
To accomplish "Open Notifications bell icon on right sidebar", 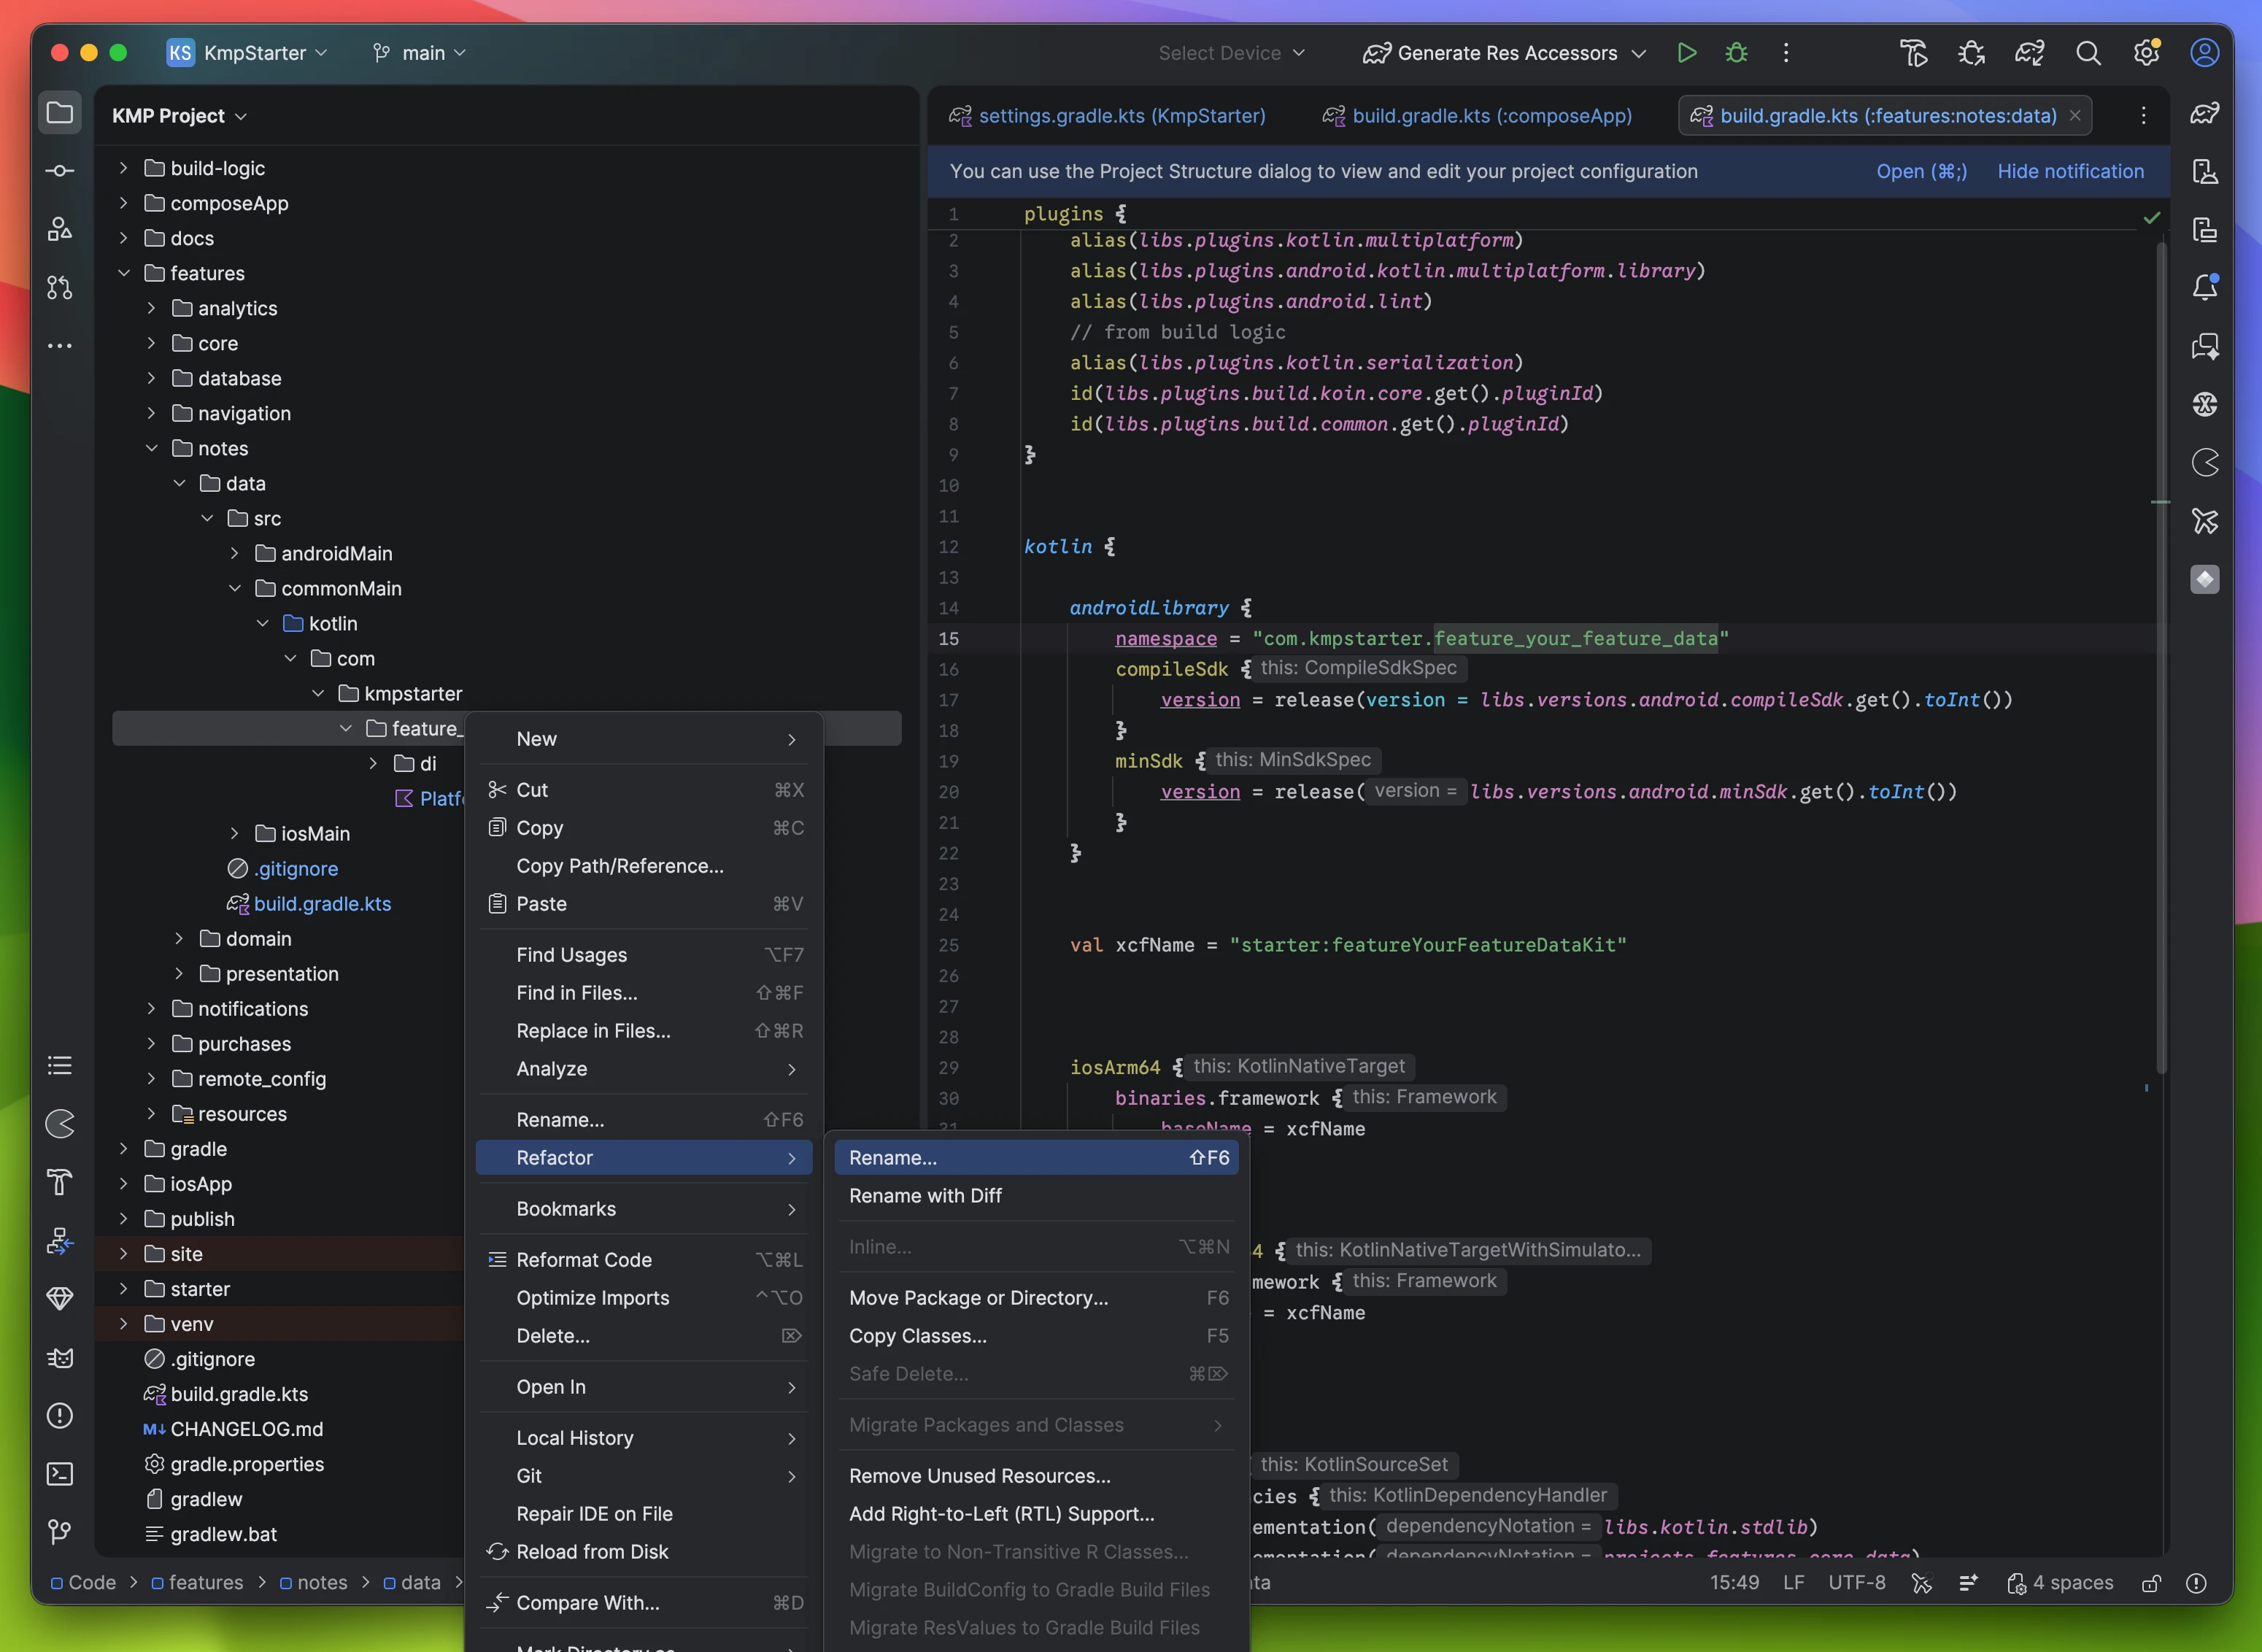I will click(2204, 288).
